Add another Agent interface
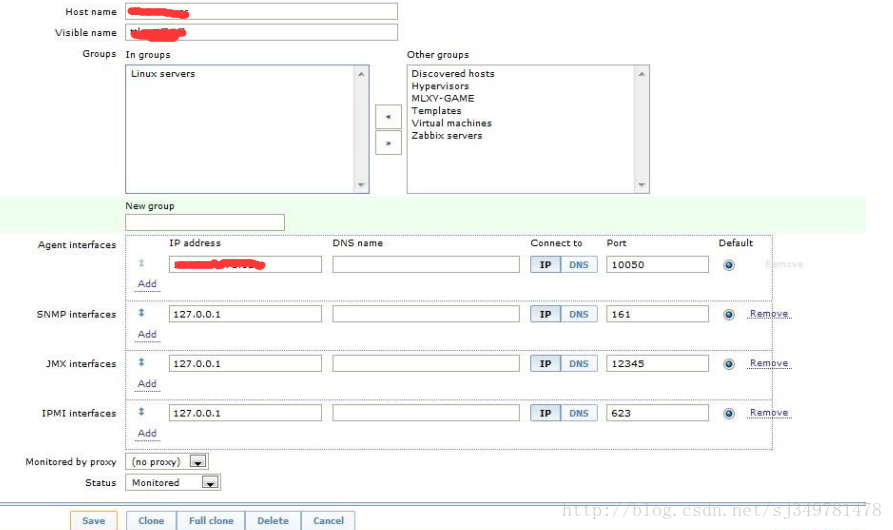Viewport: 893px width, 530px height. pyautogui.click(x=147, y=284)
